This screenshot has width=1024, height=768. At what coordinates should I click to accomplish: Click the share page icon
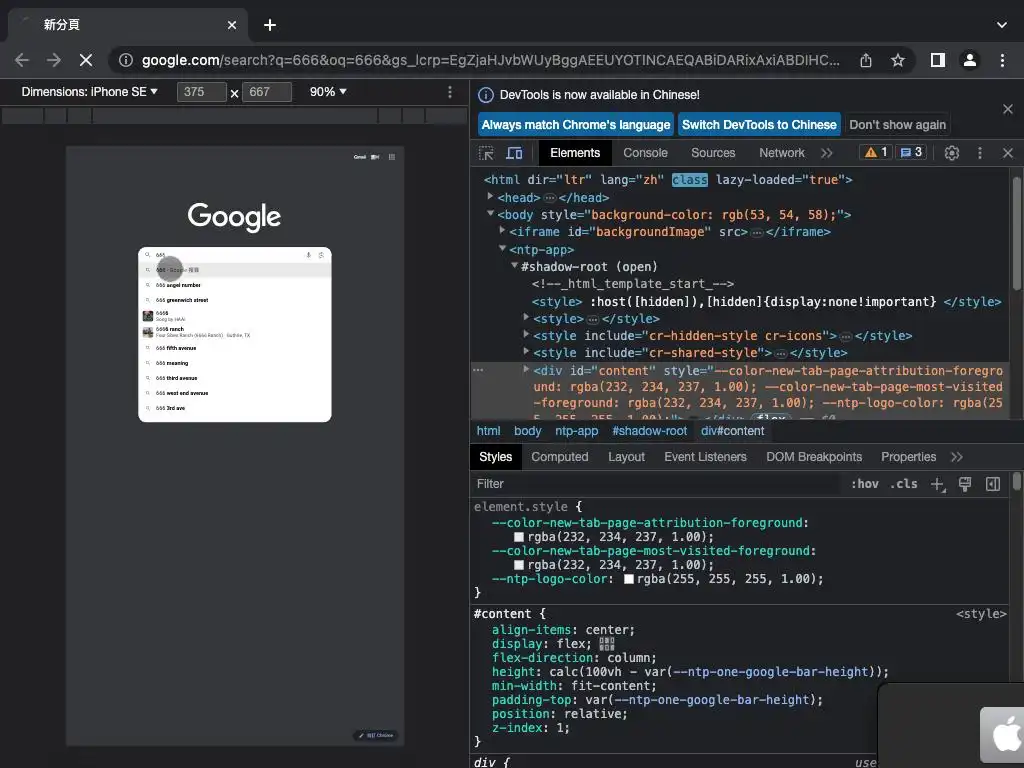pos(866,60)
